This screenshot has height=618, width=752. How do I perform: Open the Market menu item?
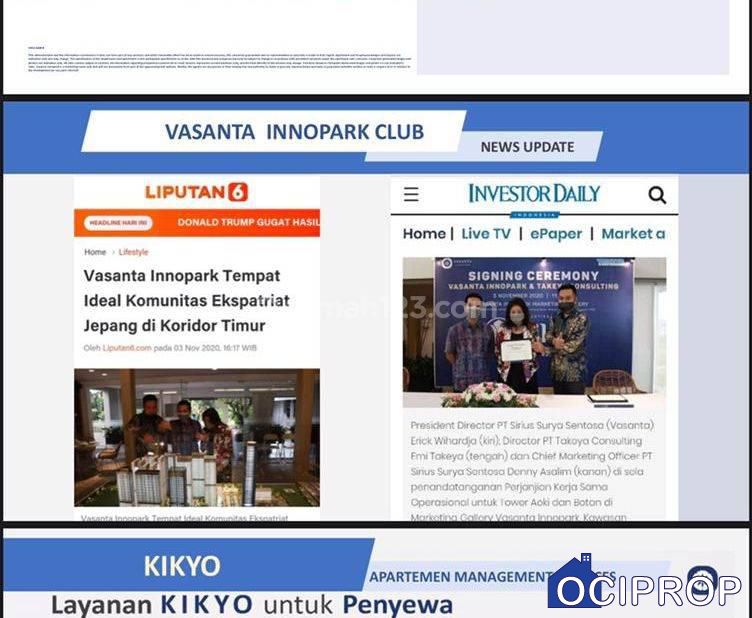[633, 233]
